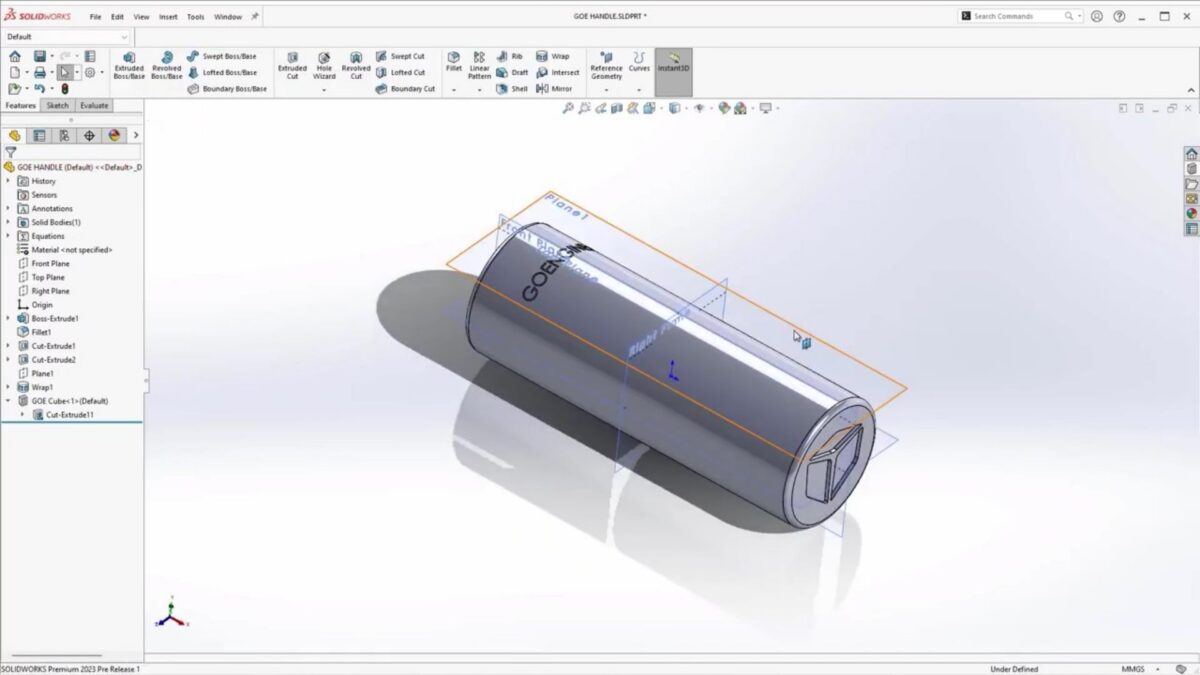1200x675 pixels.
Task: Switch to the Sketch tab
Action: tap(58, 105)
